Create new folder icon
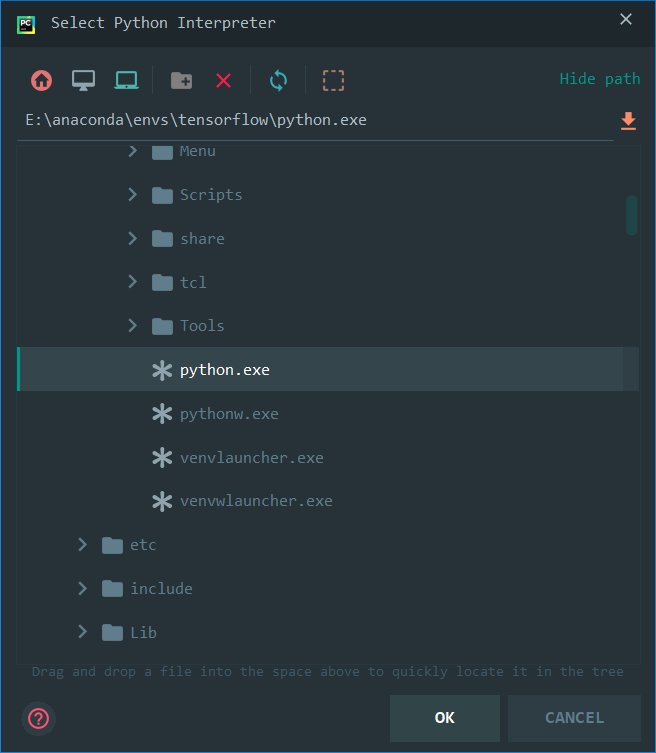The width and height of the screenshot is (656, 753). point(182,80)
